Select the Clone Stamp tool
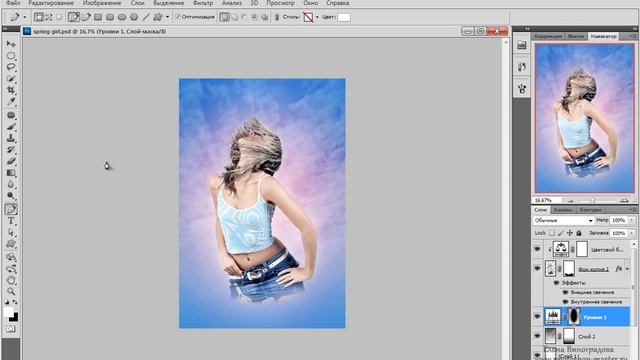Screen dimensions: 640x360 (x=11, y=138)
